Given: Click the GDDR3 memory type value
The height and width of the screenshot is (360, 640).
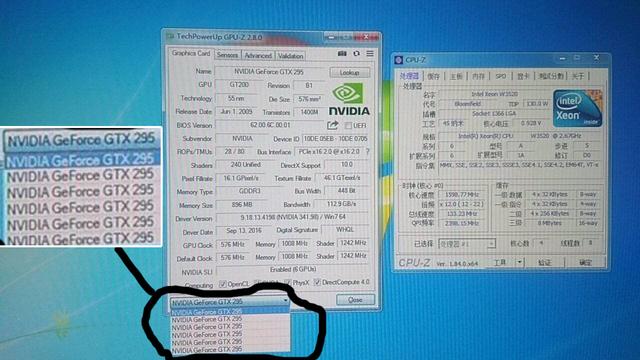Looking at the screenshot, I should (x=249, y=191).
